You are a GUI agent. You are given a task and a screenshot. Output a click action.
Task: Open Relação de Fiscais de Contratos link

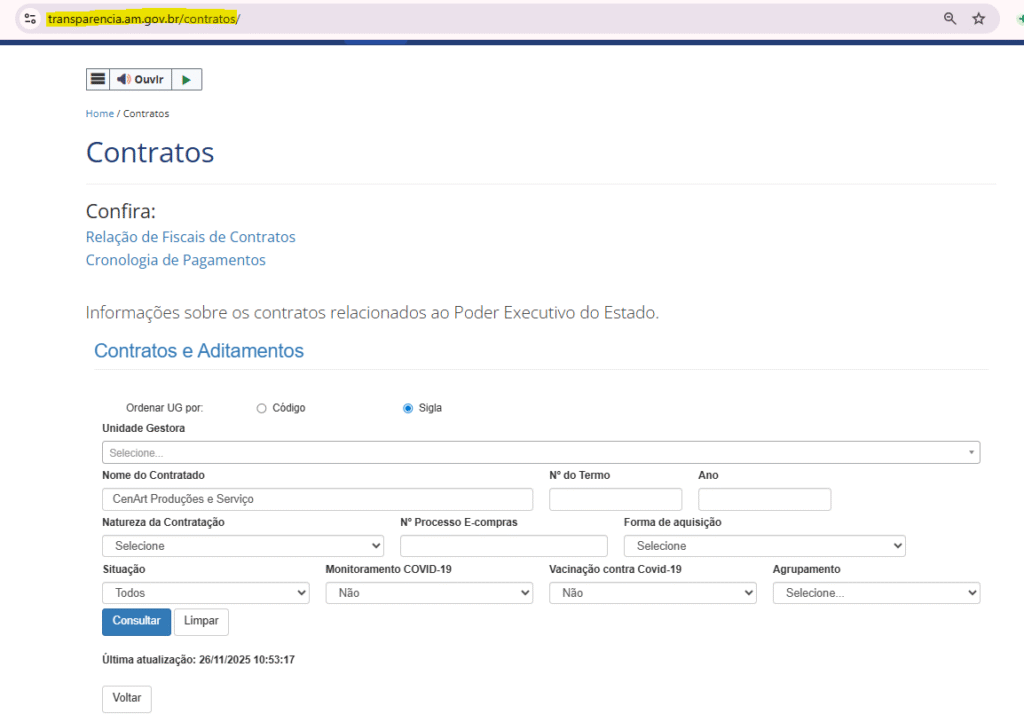pos(190,237)
